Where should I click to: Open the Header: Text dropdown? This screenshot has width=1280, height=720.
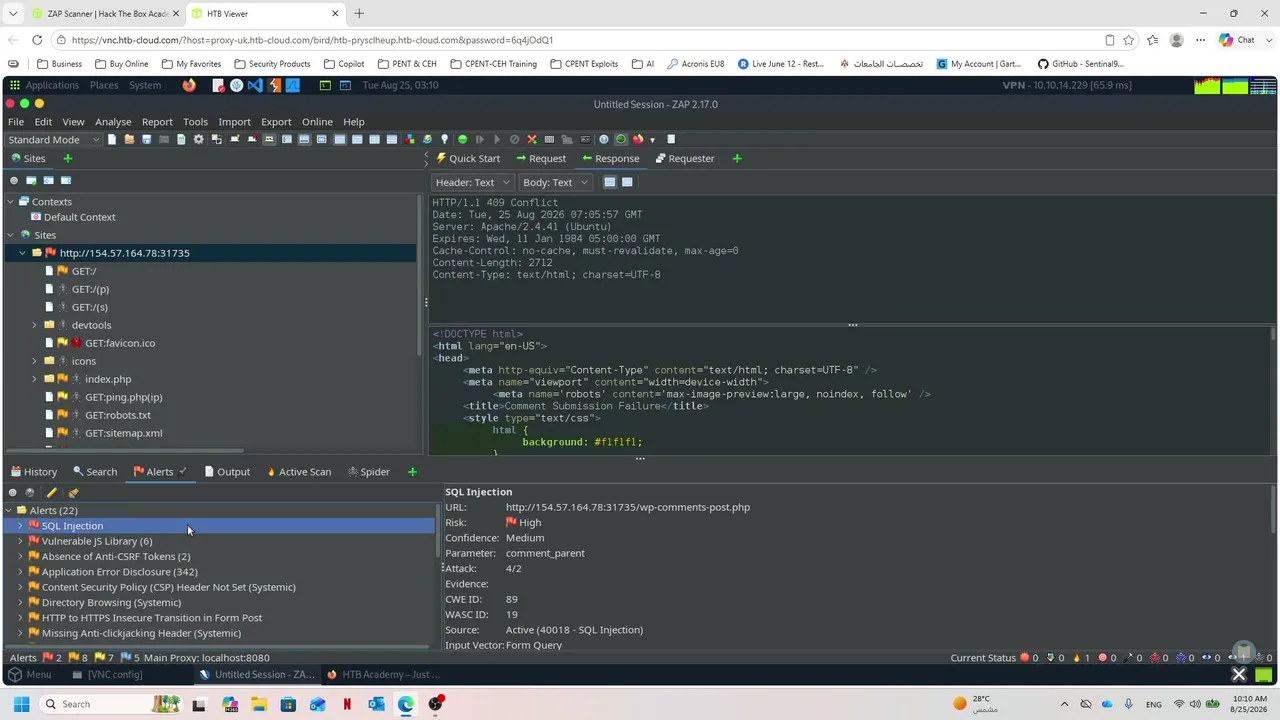click(x=473, y=182)
